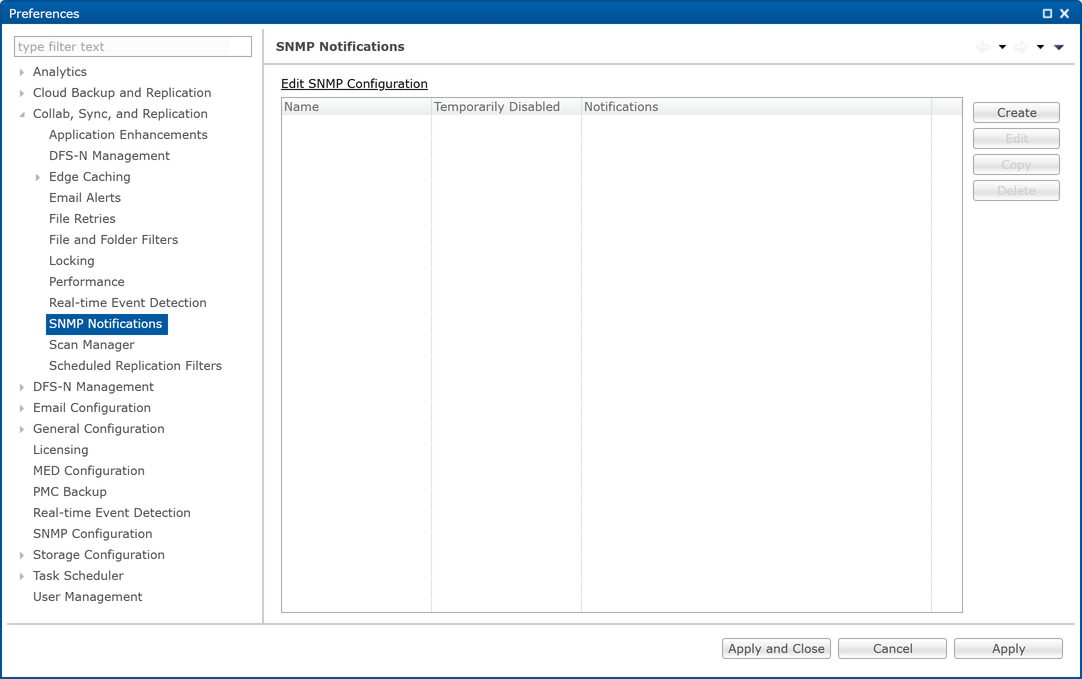Click the Apply button
1082x679 pixels.
1008,649
